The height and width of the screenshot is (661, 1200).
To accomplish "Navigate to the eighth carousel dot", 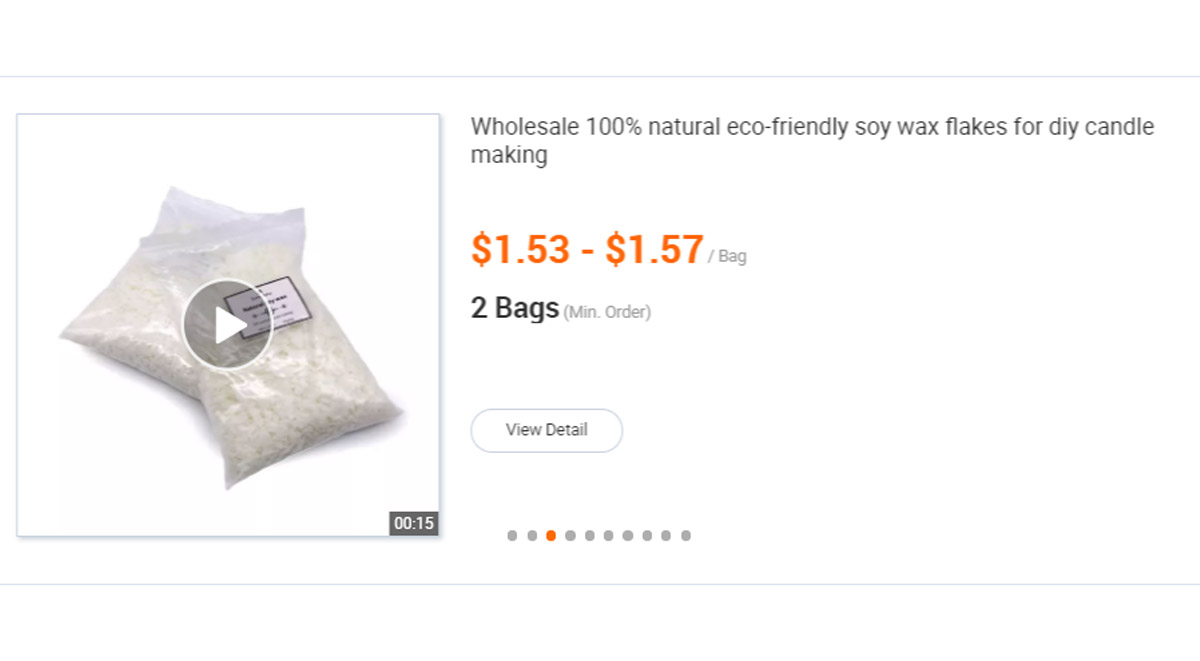I will tap(647, 536).
